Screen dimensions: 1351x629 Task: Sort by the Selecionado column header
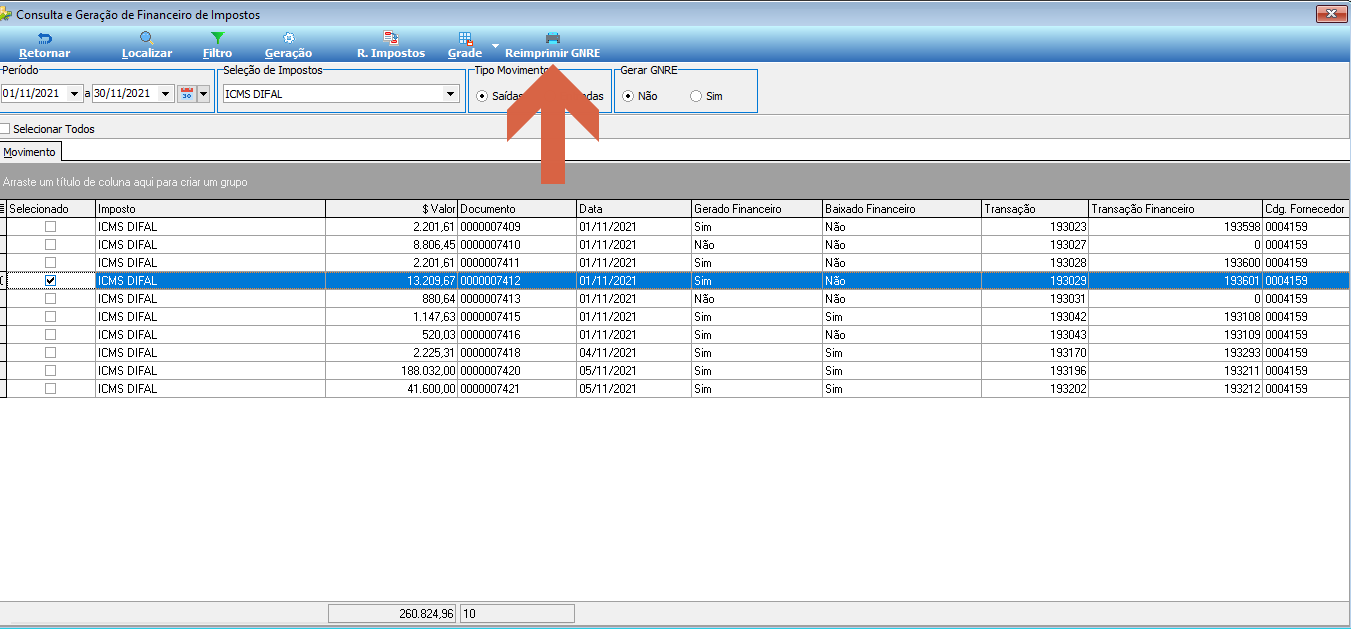click(x=51, y=209)
